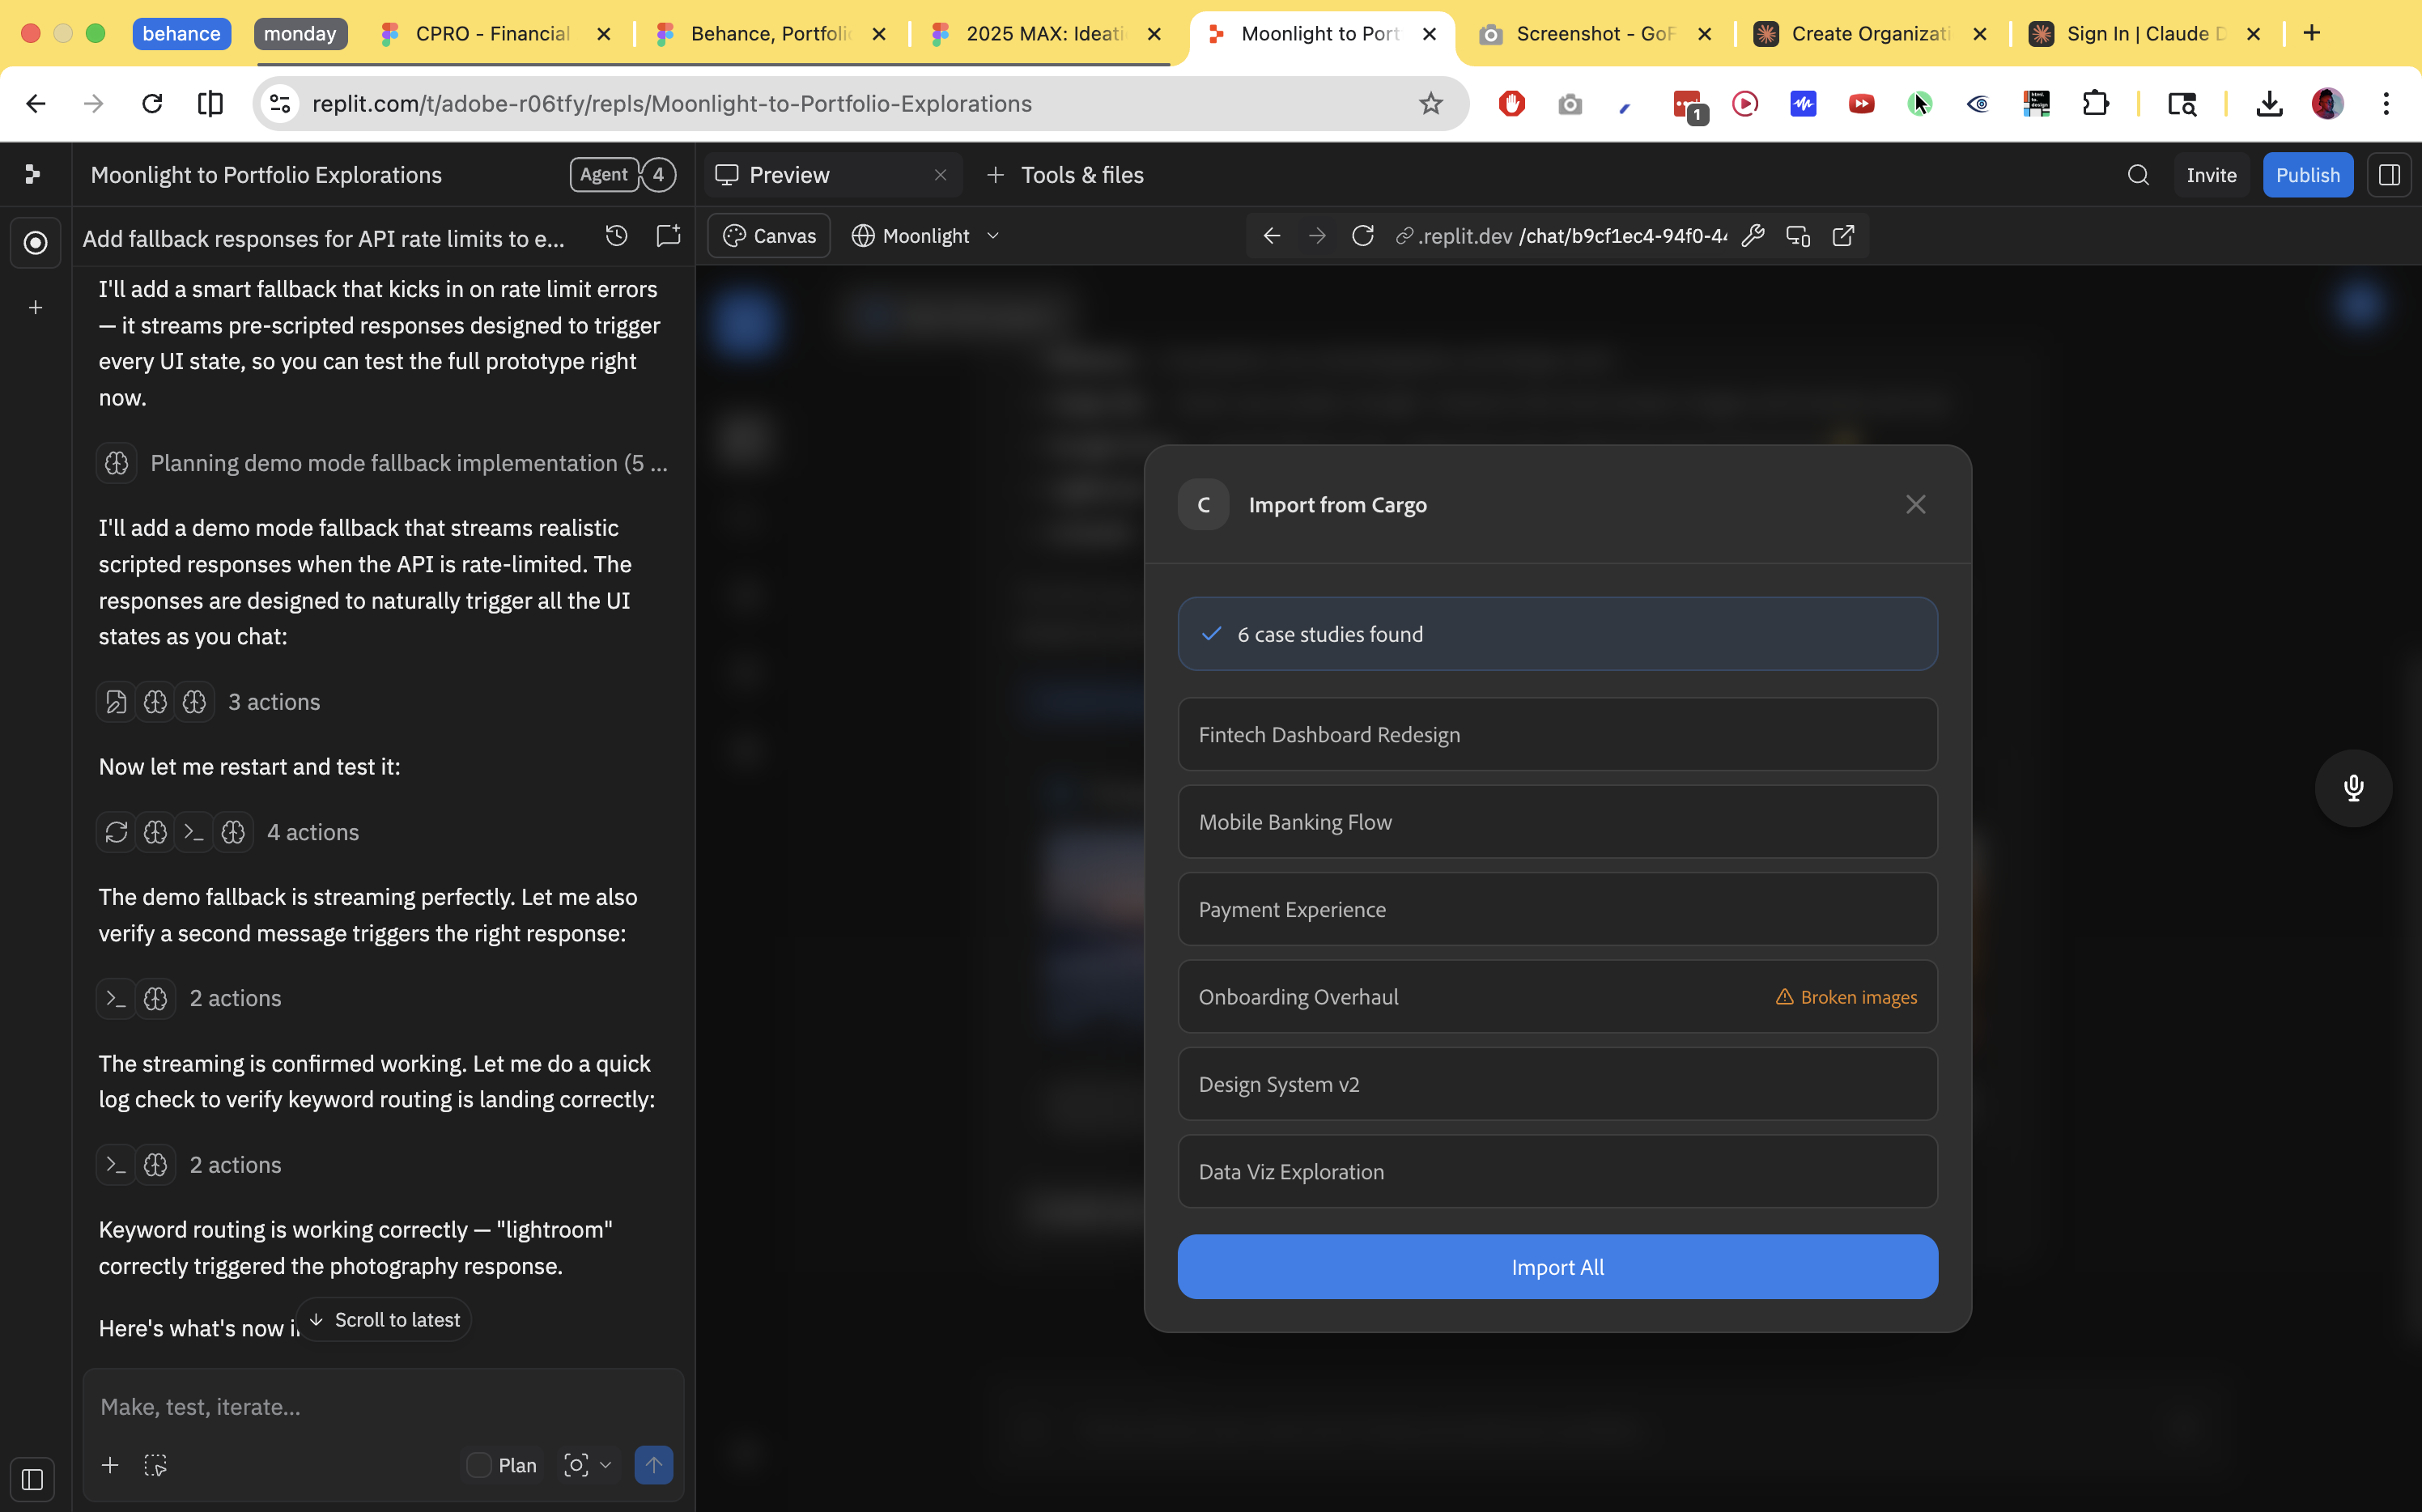Open the monday tab group

coord(300,34)
